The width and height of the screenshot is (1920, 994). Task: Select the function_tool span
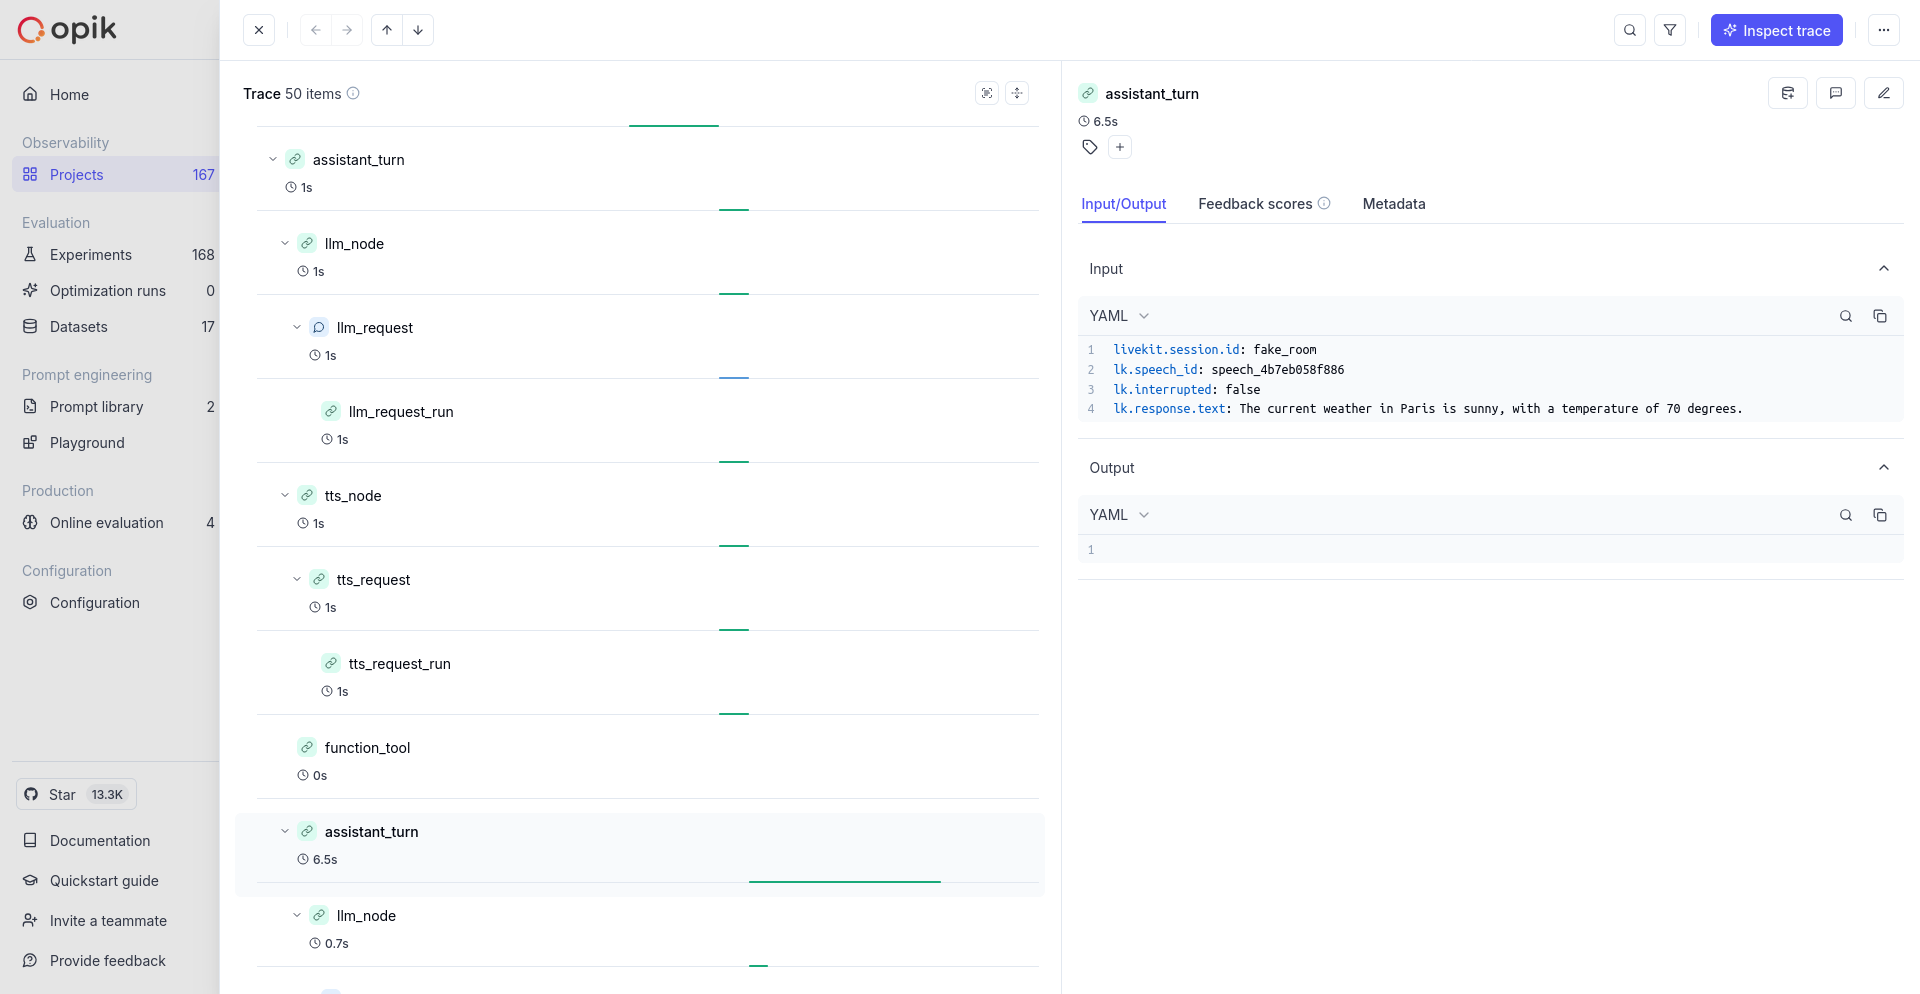367,748
